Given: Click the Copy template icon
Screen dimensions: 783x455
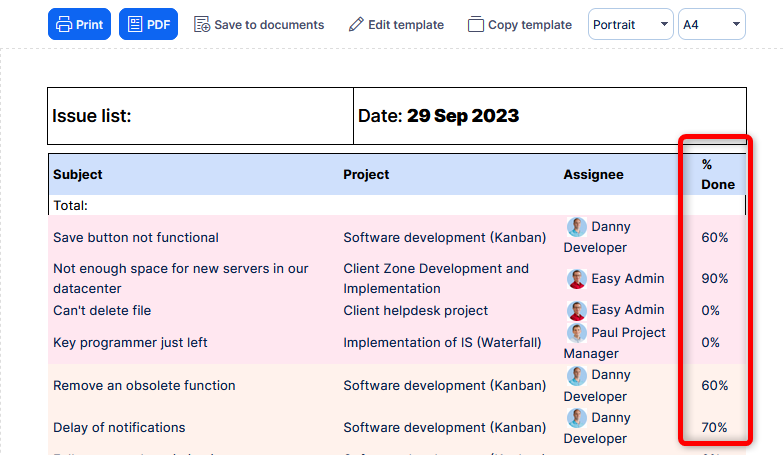Looking at the screenshot, I should (476, 24).
